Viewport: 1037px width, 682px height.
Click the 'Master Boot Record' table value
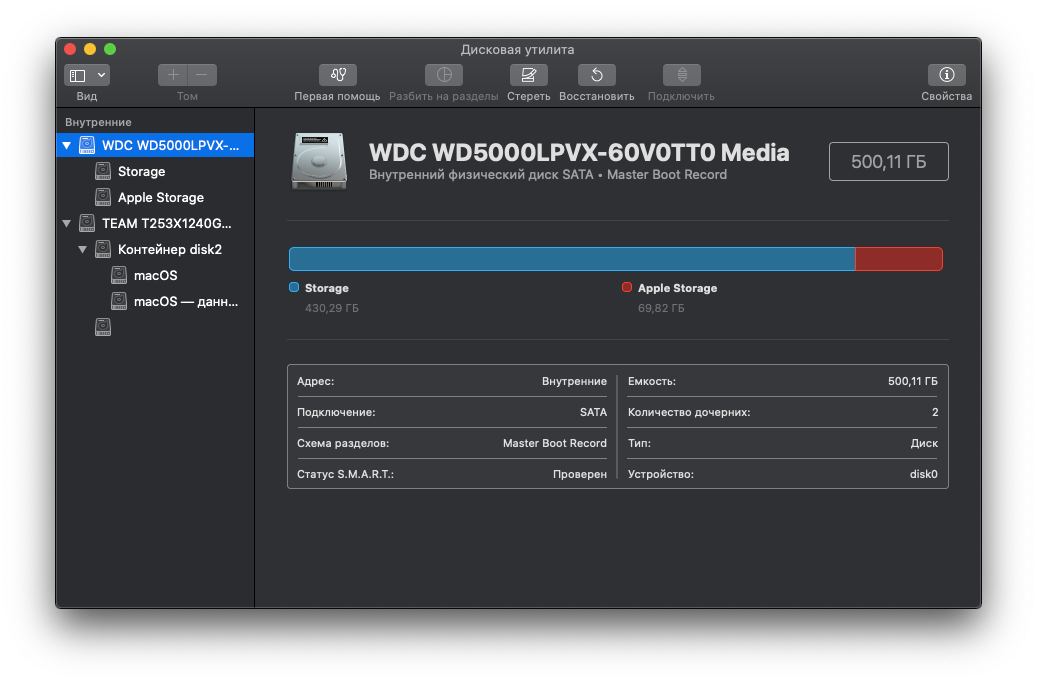(554, 443)
